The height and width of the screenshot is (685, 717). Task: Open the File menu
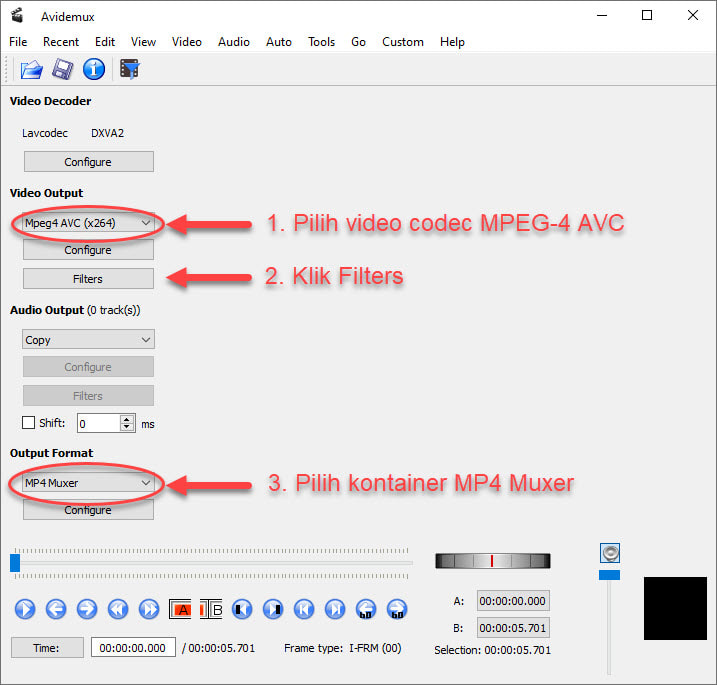point(18,42)
